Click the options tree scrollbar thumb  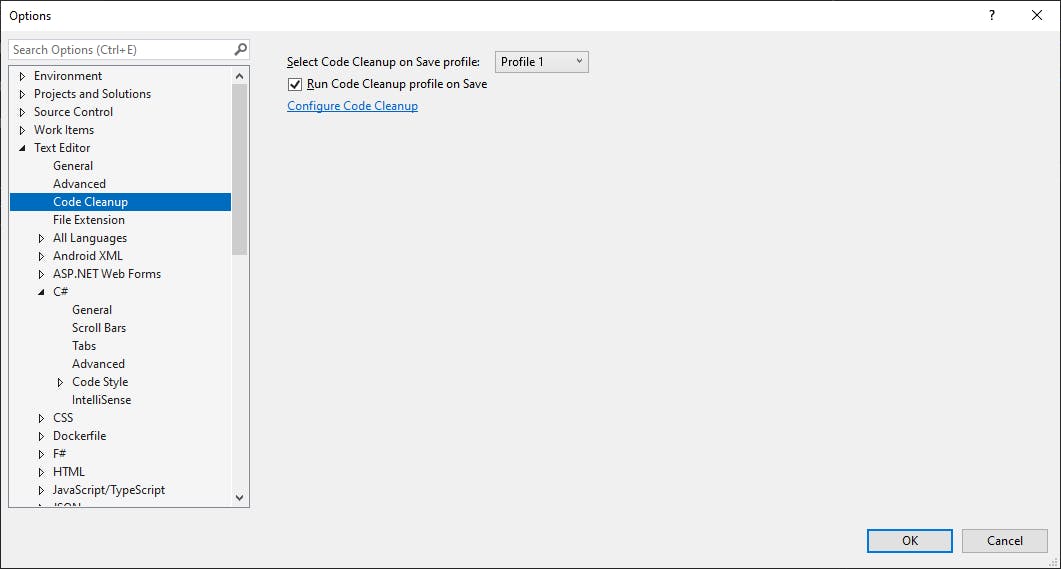(240, 170)
